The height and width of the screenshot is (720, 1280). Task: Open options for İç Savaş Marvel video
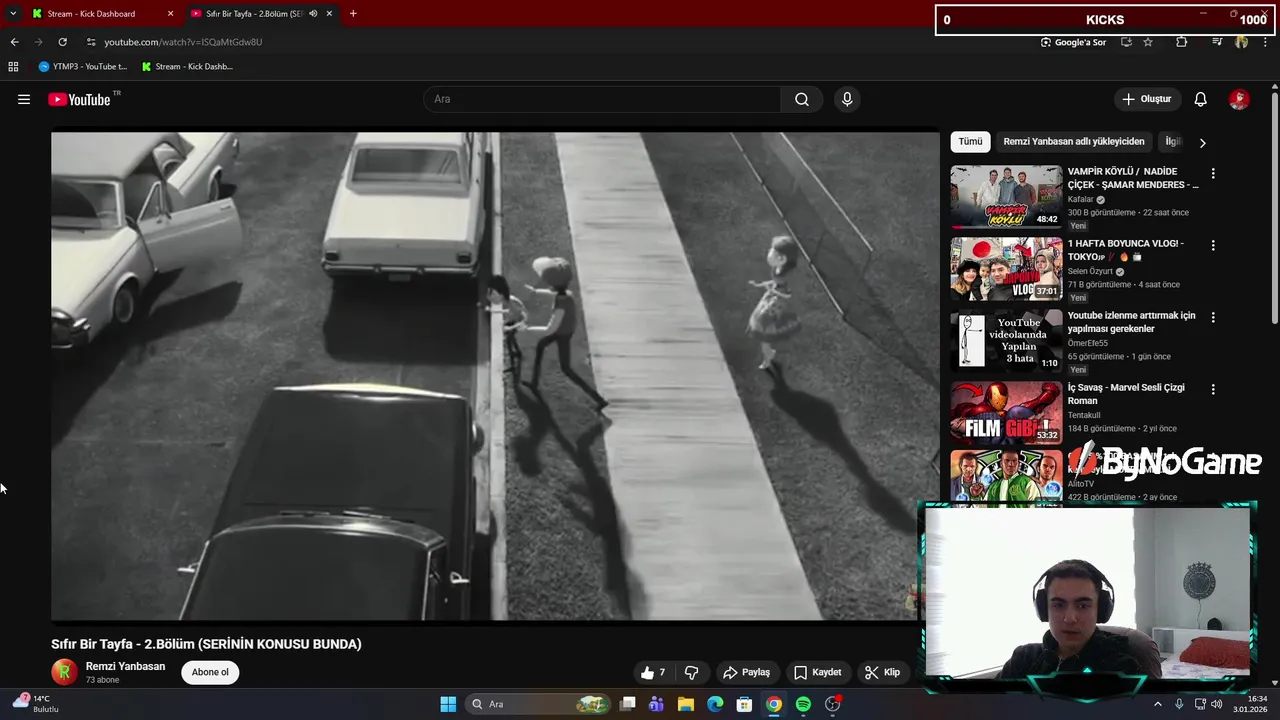pyautogui.click(x=1213, y=389)
